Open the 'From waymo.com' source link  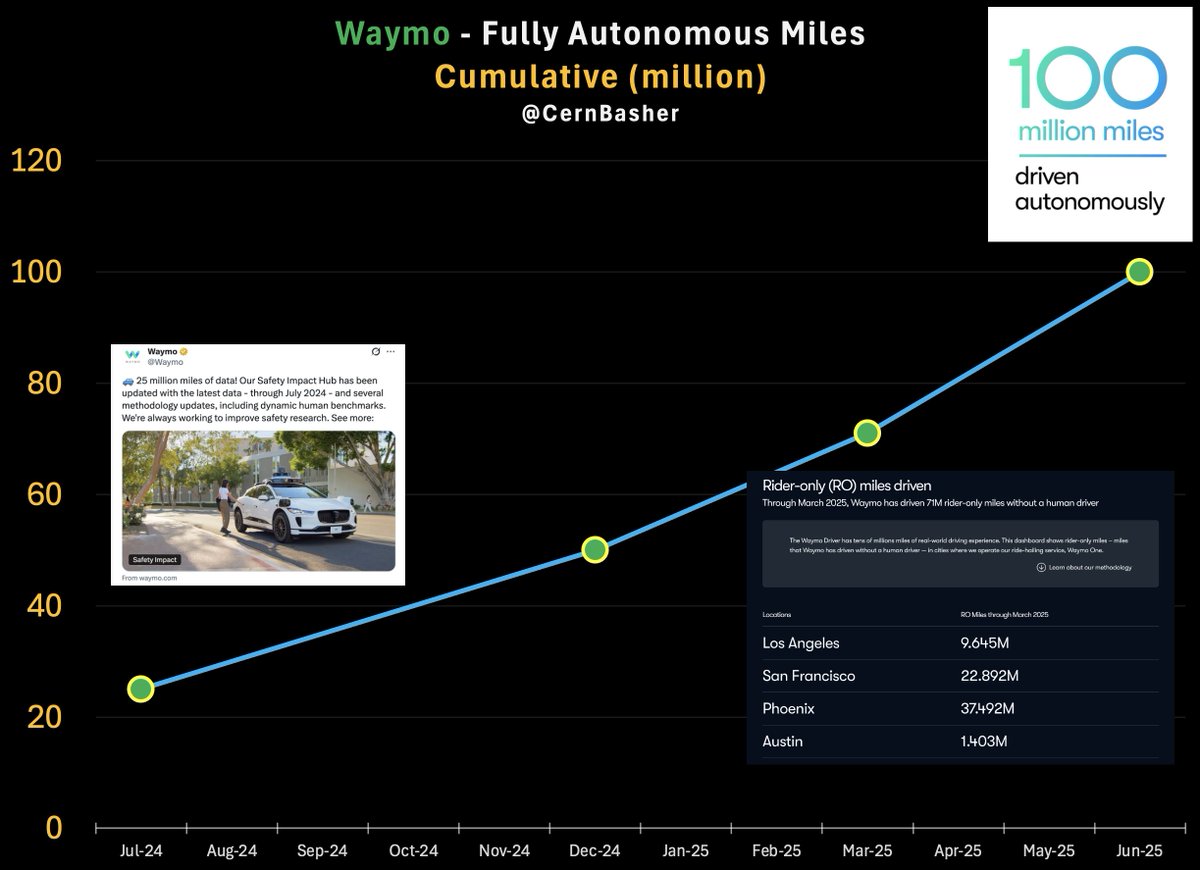click(x=150, y=578)
